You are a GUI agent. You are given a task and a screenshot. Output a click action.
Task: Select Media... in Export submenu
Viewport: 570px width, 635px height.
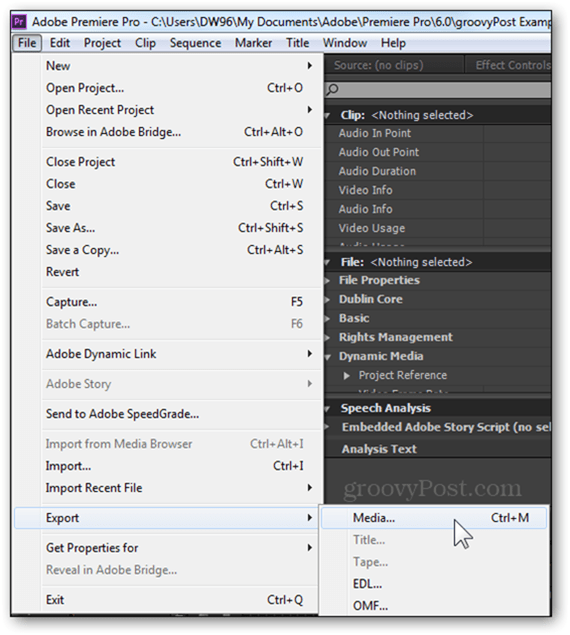coord(434,518)
